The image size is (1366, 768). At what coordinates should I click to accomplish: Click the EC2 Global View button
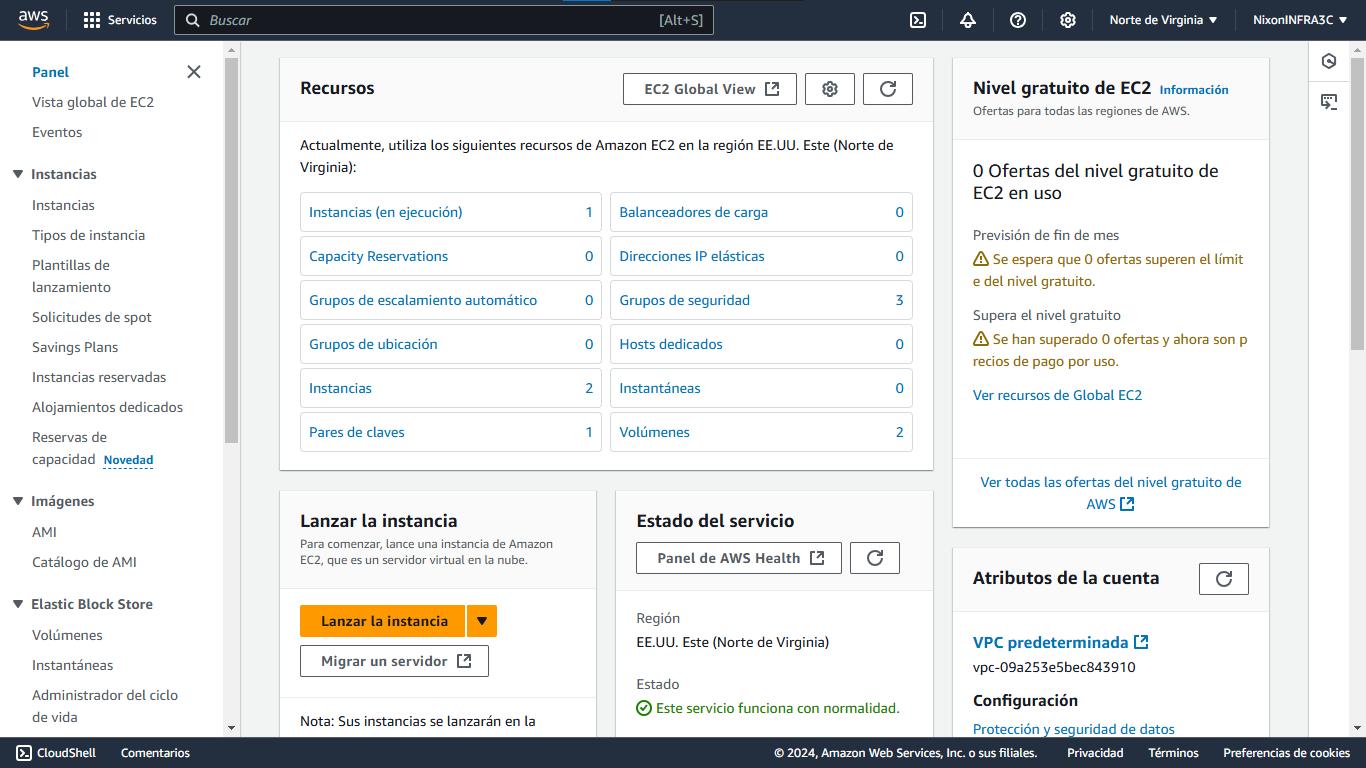click(710, 89)
